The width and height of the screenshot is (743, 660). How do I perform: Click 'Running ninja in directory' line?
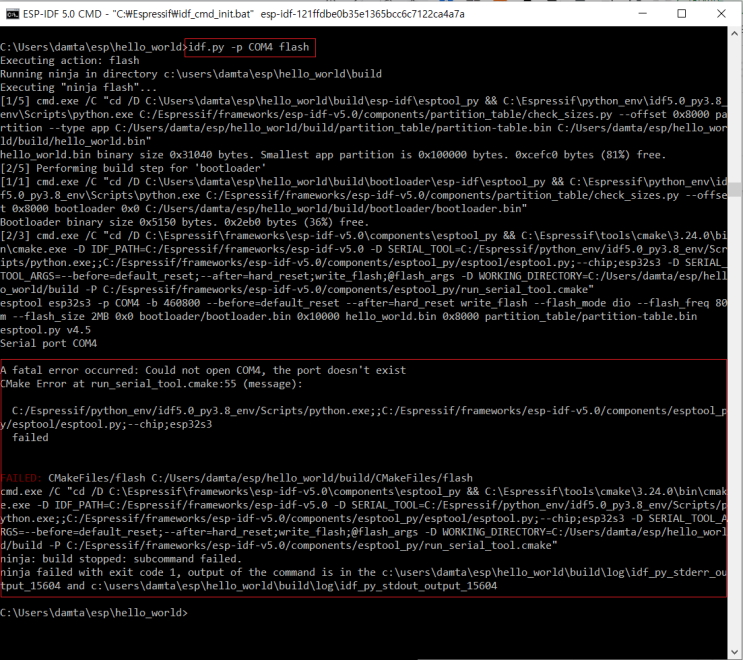(191, 74)
